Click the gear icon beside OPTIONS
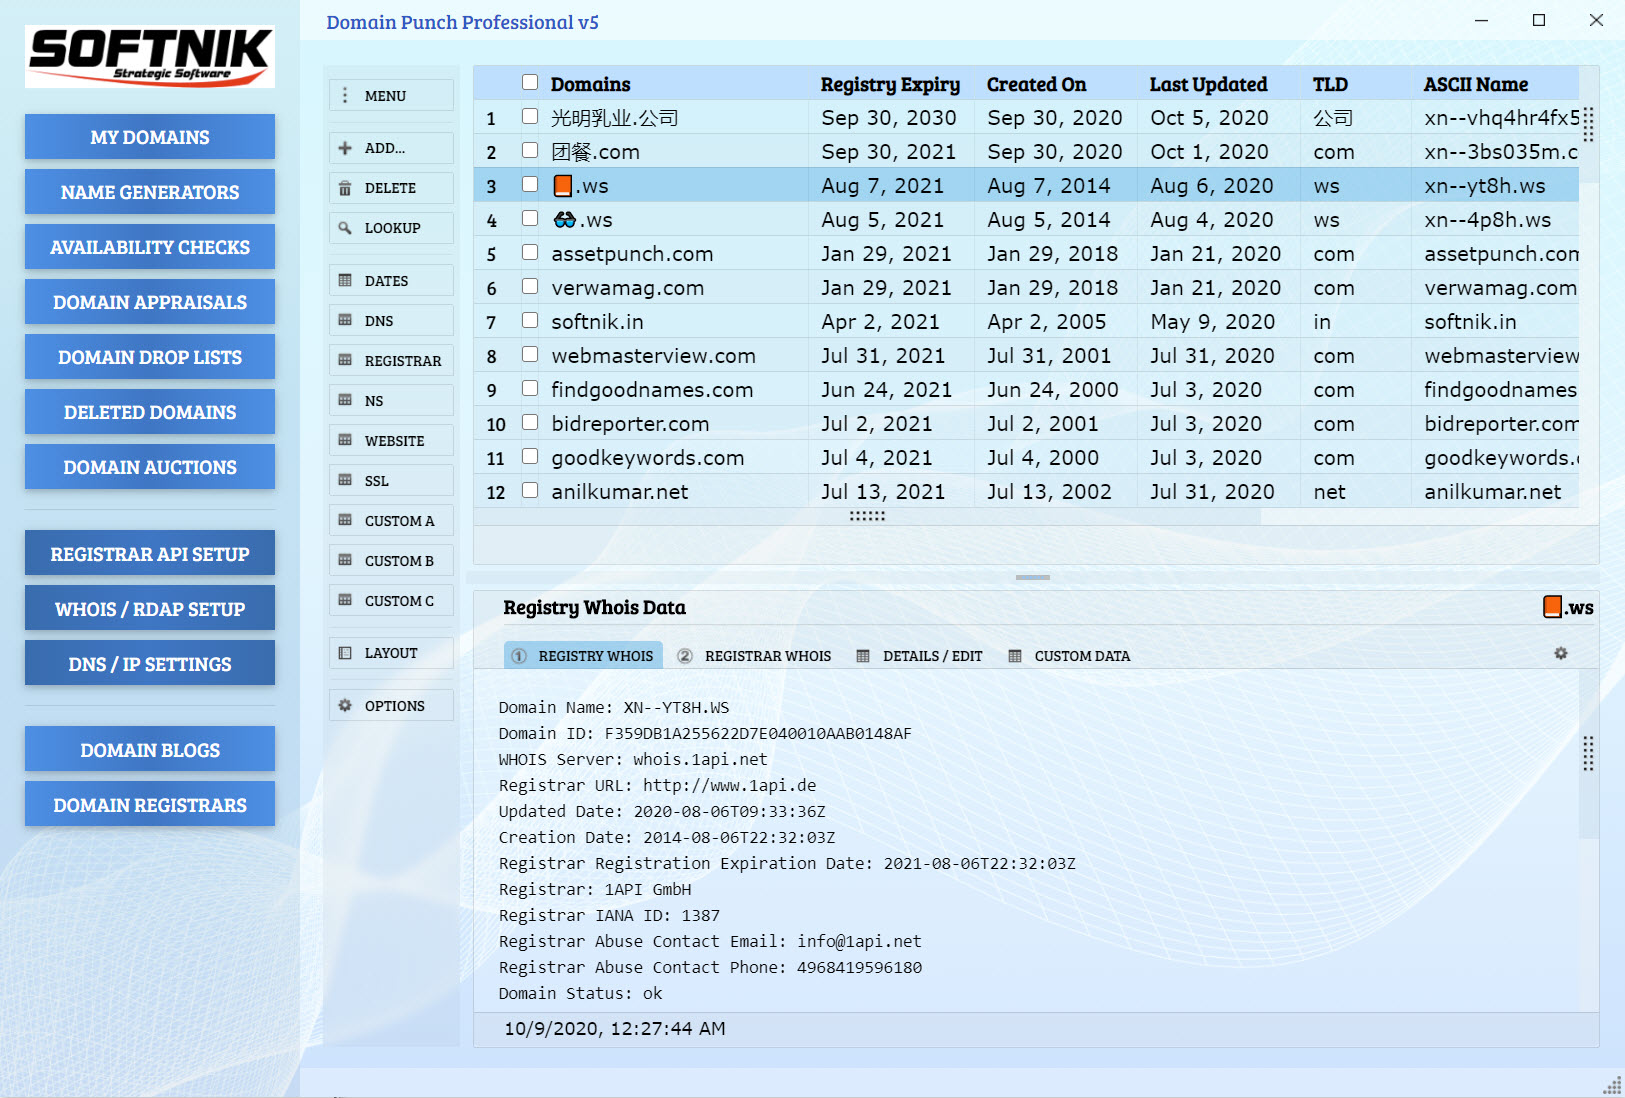 [x=345, y=706]
